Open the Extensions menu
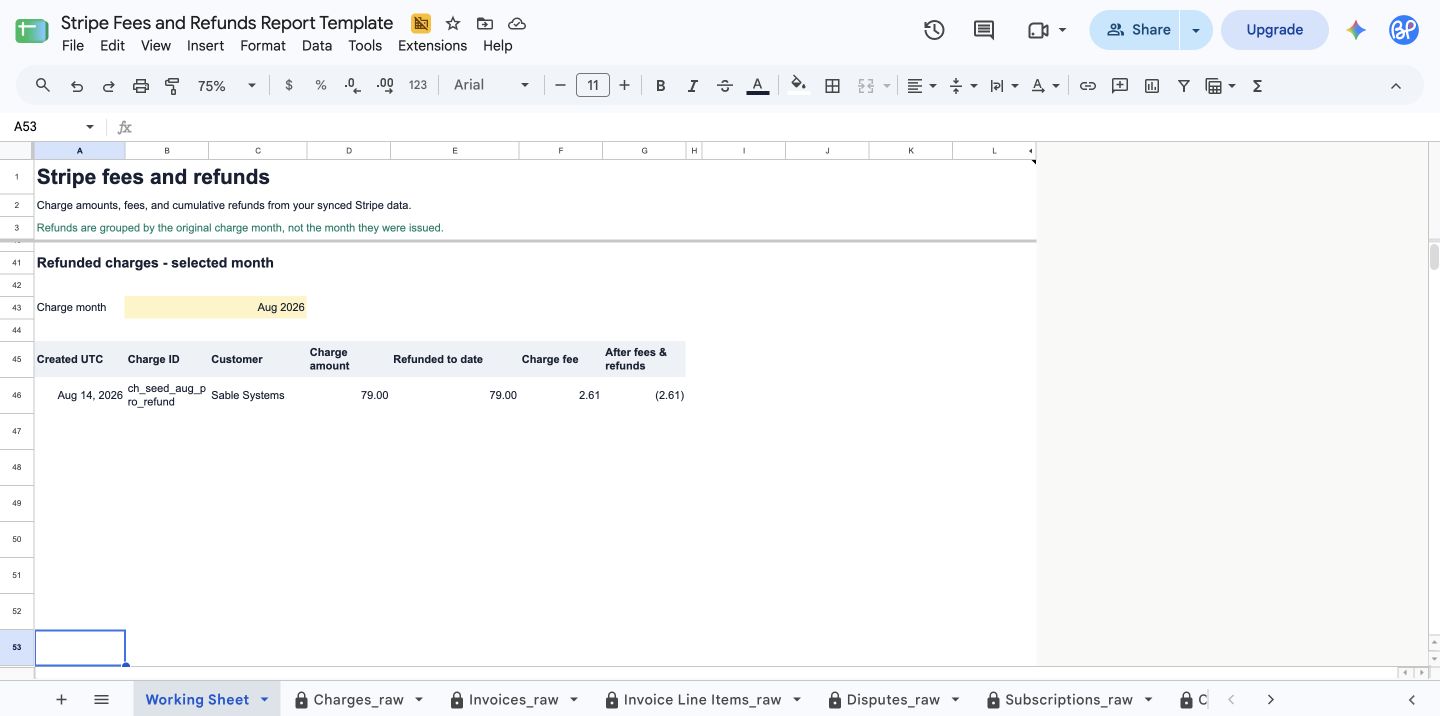Screen dimensions: 1440x716 (x=432, y=45)
